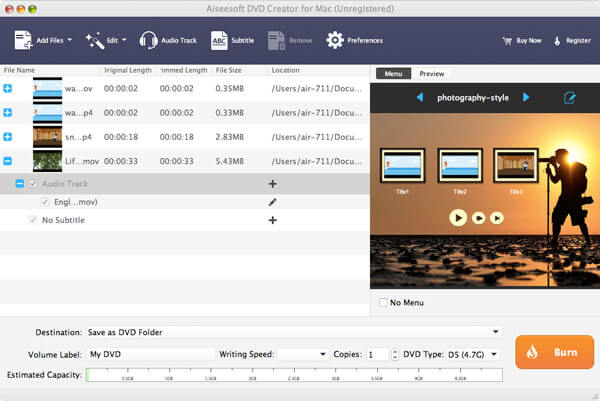Click the edit menu template icon
Image resolution: width=600 pixels, height=401 pixels.
point(569,98)
